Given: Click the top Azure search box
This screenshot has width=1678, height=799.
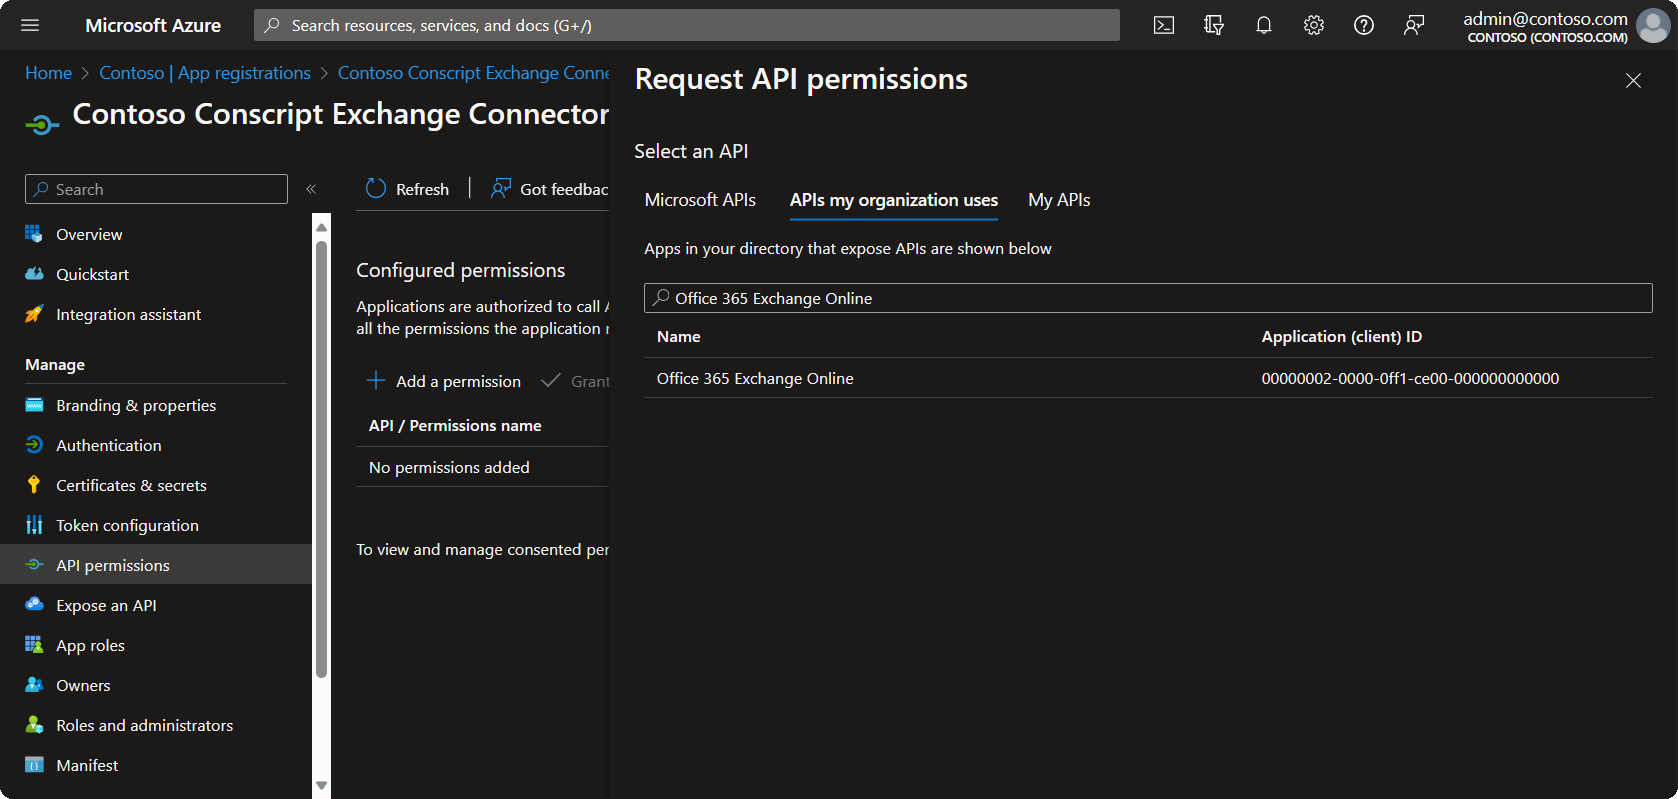Looking at the screenshot, I should (x=687, y=25).
